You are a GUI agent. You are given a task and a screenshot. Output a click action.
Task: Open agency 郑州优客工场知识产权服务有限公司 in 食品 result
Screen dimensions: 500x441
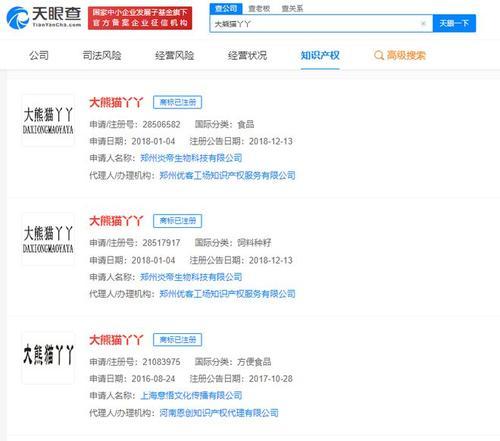click(227, 175)
